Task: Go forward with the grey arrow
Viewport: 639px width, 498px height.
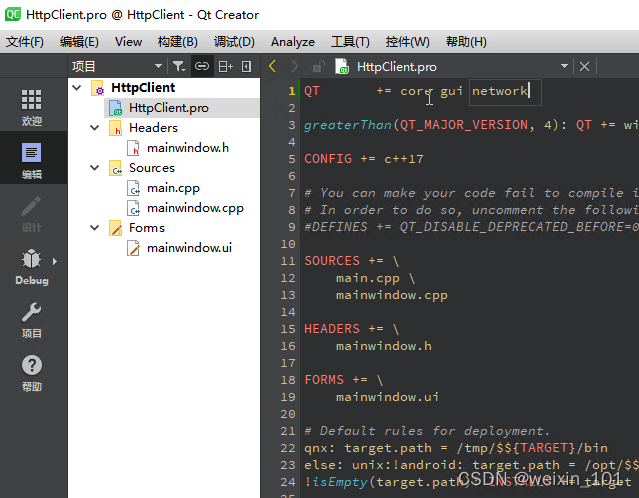Action: (x=295, y=66)
